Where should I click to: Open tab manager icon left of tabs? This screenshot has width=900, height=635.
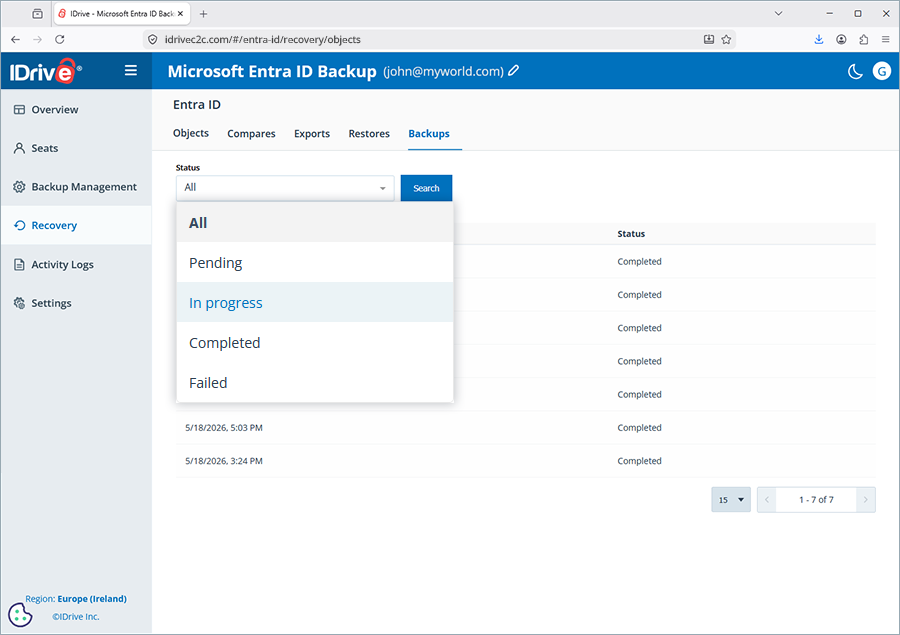(x=37, y=14)
